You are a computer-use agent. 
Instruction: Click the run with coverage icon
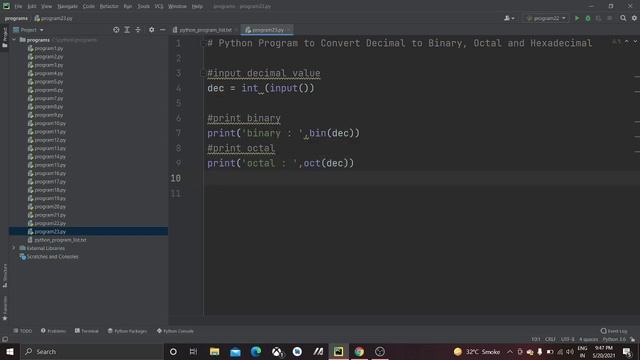pos(598,18)
